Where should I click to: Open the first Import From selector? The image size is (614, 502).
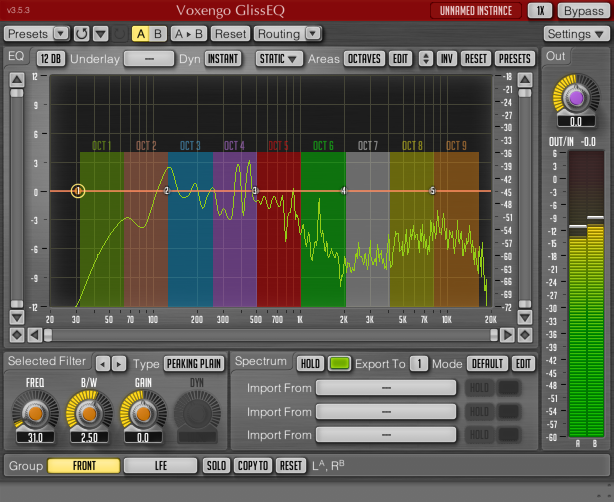386,388
